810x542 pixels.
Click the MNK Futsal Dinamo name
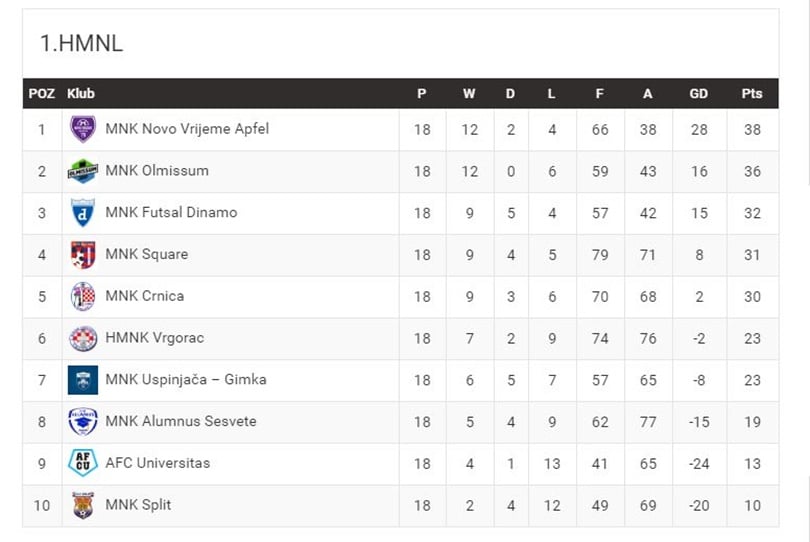point(171,212)
